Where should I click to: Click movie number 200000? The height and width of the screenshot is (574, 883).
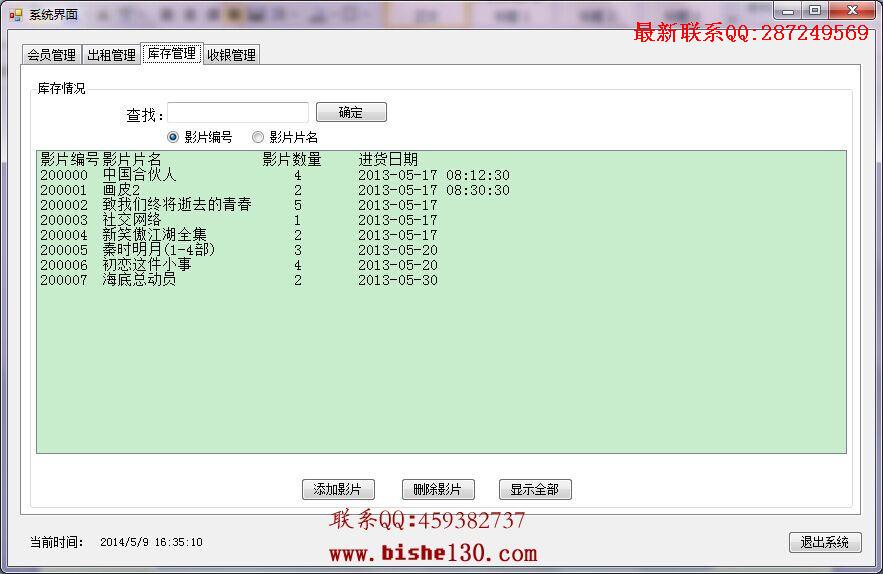pos(64,175)
